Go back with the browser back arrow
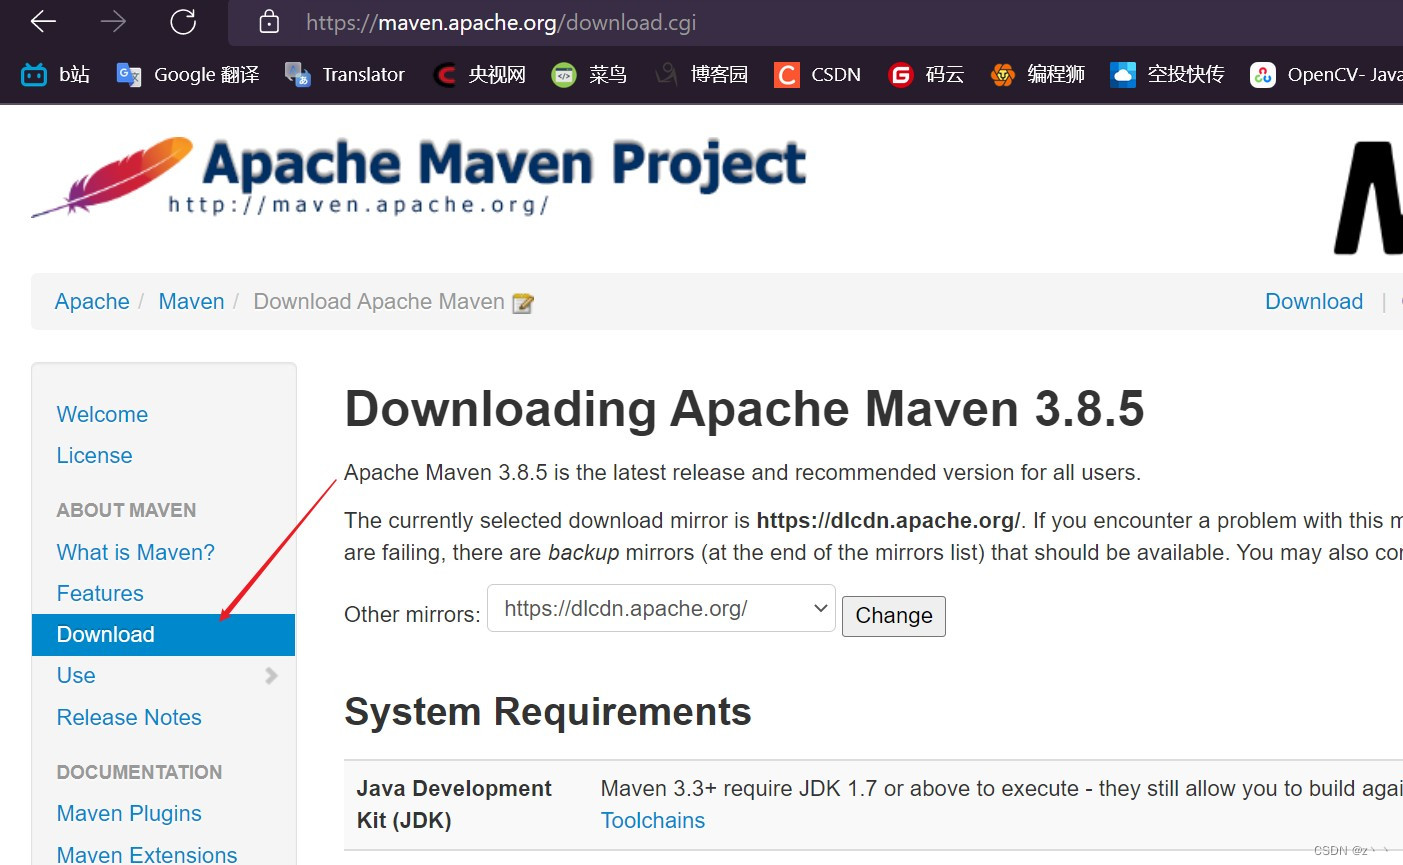This screenshot has width=1403, height=865. pos(43,21)
